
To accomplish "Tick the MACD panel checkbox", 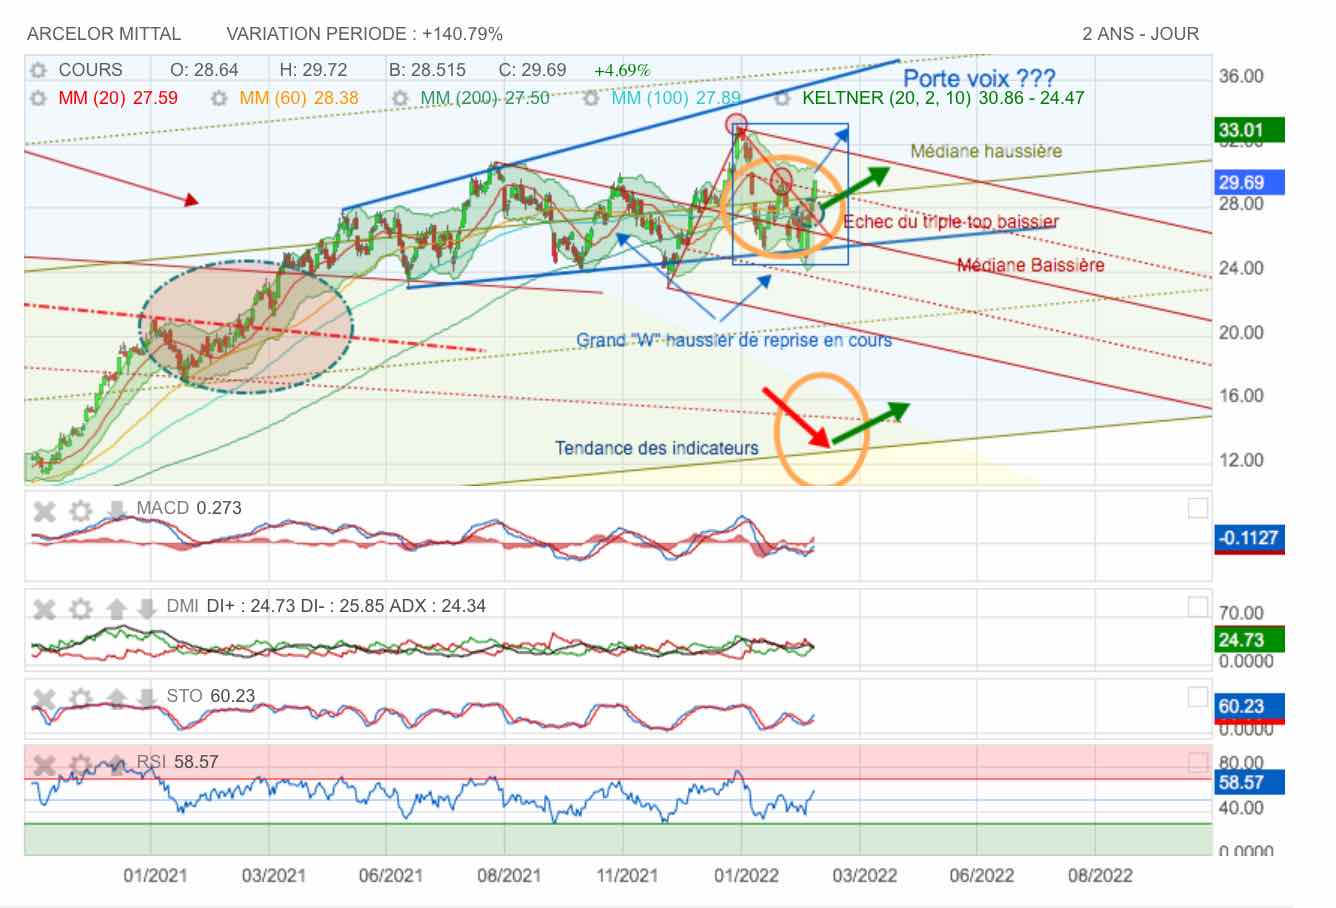I will (1198, 508).
